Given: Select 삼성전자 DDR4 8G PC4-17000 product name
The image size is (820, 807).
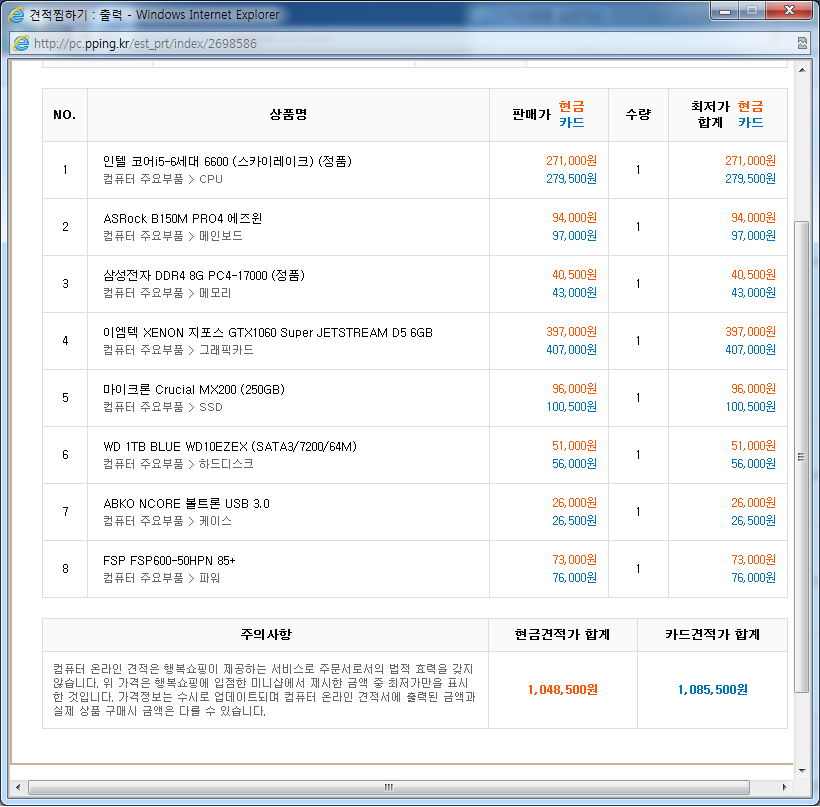Looking at the screenshot, I should click(203, 275).
